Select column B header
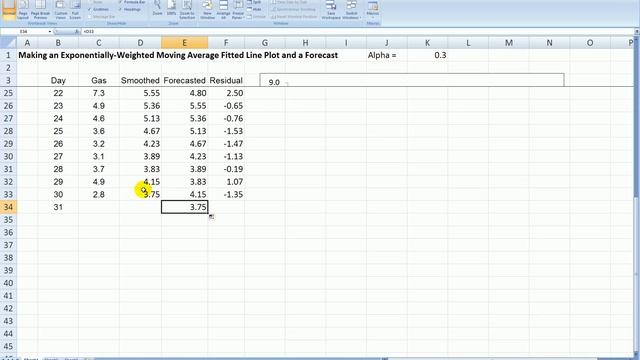Viewport: 640px width, 360px height. tap(58, 42)
